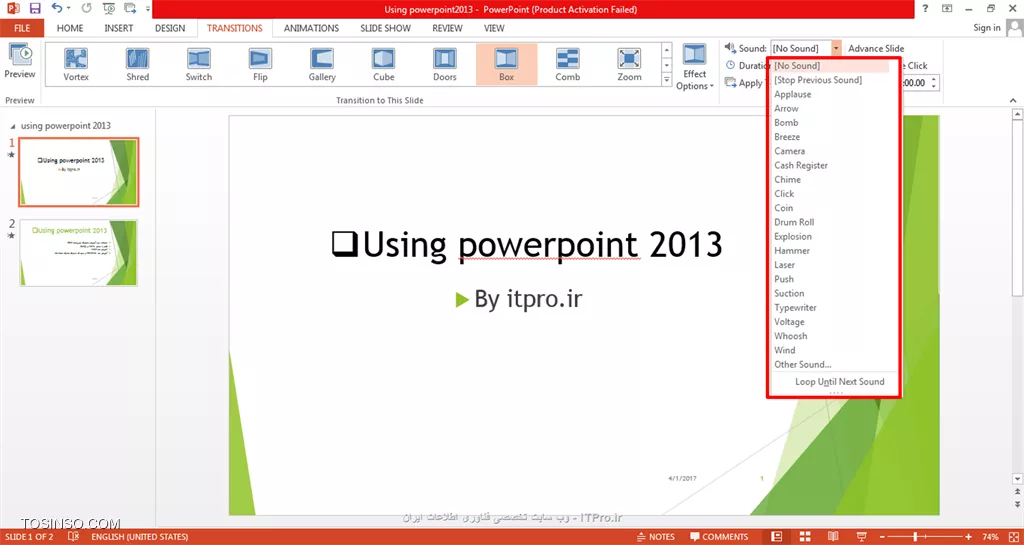Click SLIDE 1 OF 2 indicator
This screenshot has height=545, width=1024.
29,537
